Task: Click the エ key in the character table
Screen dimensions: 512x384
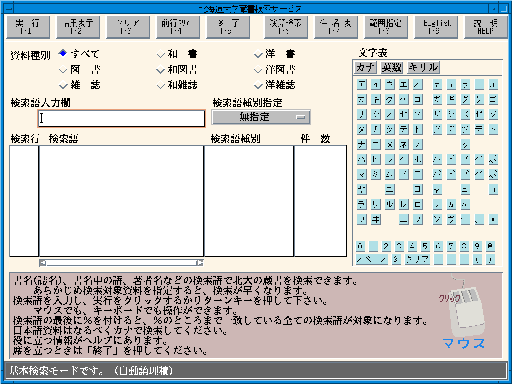Action: click(x=404, y=84)
